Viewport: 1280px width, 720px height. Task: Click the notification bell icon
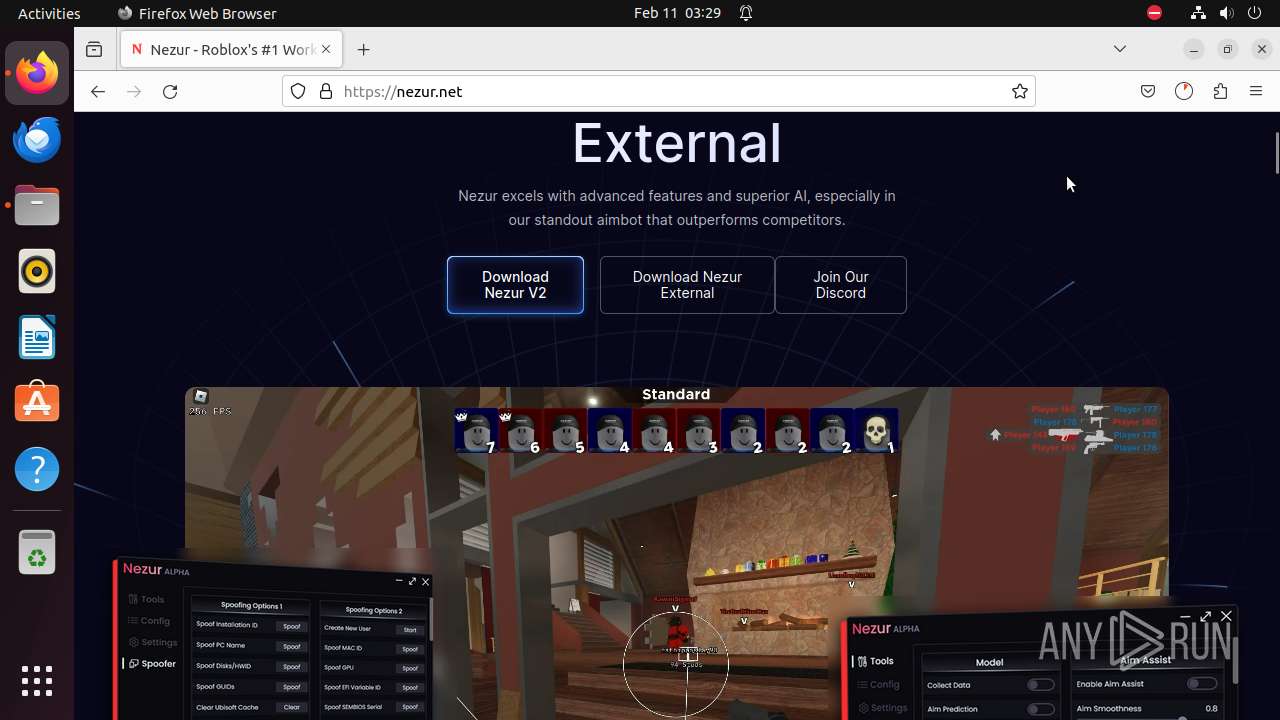point(746,13)
